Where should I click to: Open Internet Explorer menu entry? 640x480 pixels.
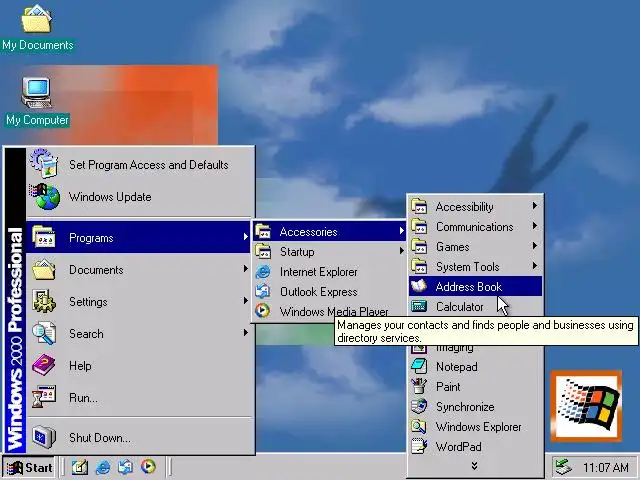coord(329,272)
